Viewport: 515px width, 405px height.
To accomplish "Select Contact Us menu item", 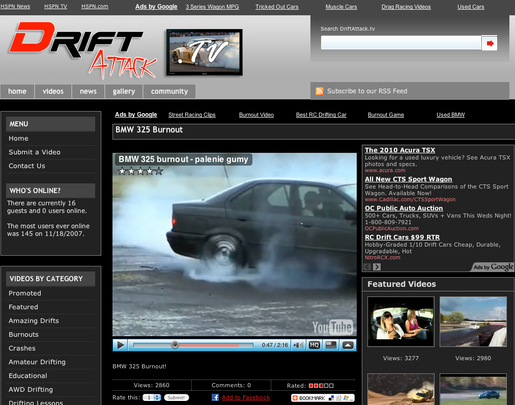I will 27,166.
